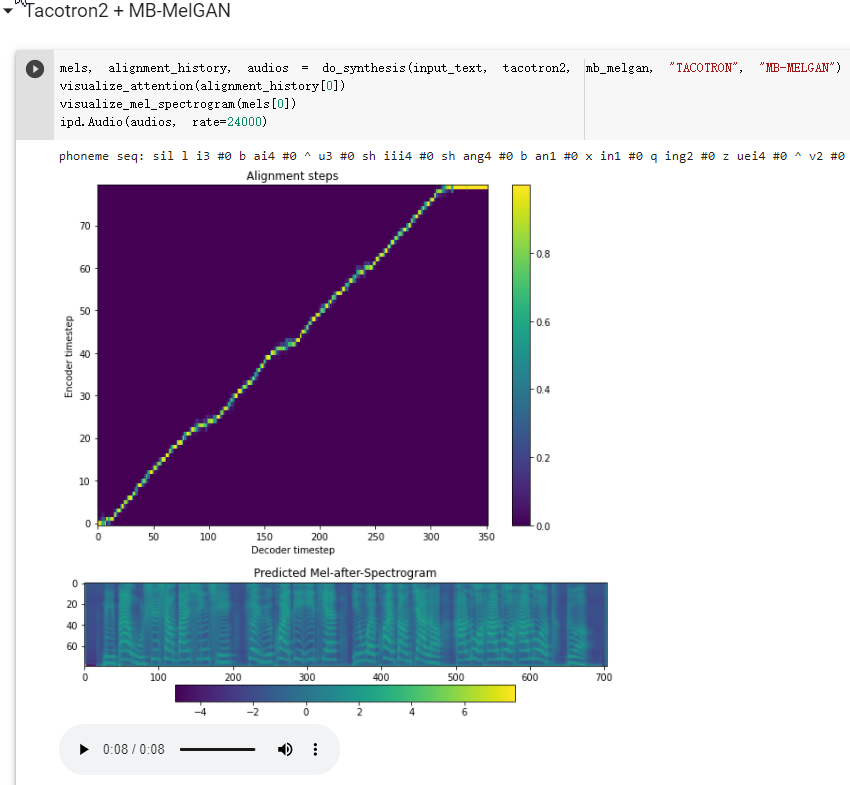The image size is (850, 785).
Task: Place cursor on the visualize_attention line
Action: [x=200, y=86]
